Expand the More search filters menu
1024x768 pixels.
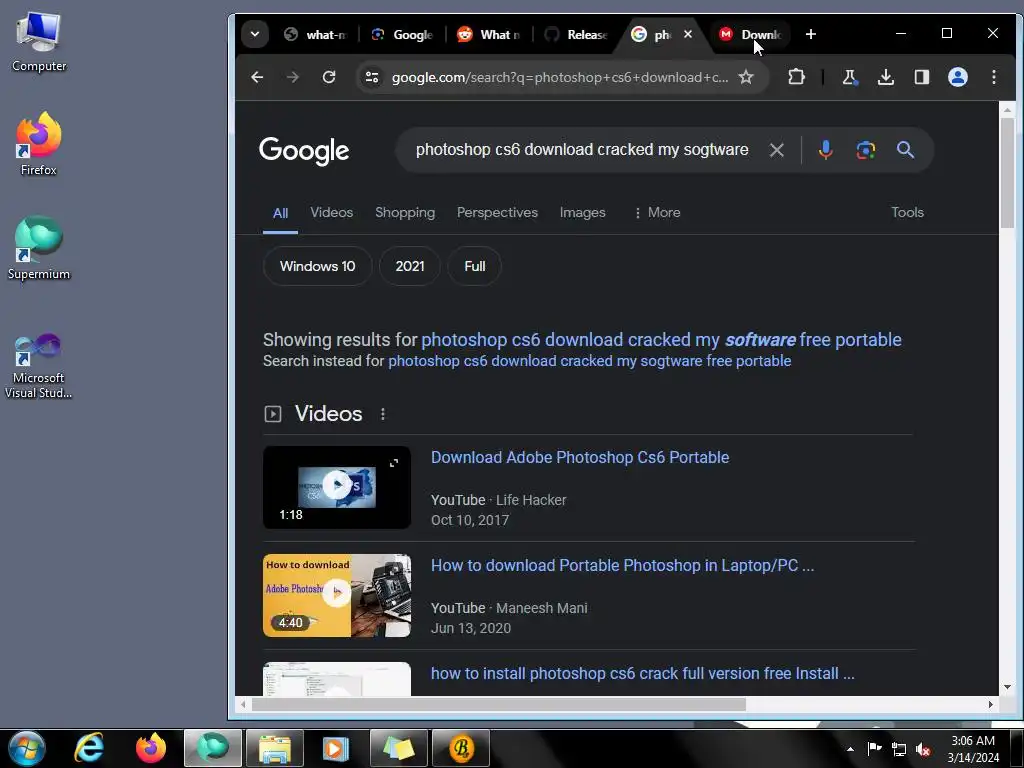[657, 212]
